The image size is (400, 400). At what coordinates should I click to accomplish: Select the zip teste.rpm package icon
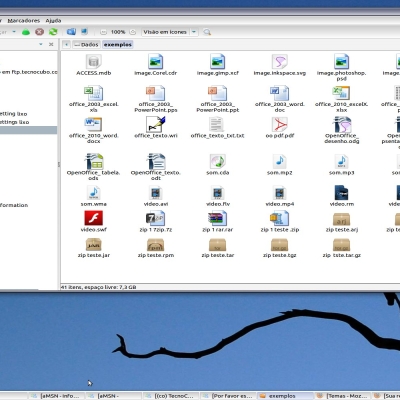(155, 245)
